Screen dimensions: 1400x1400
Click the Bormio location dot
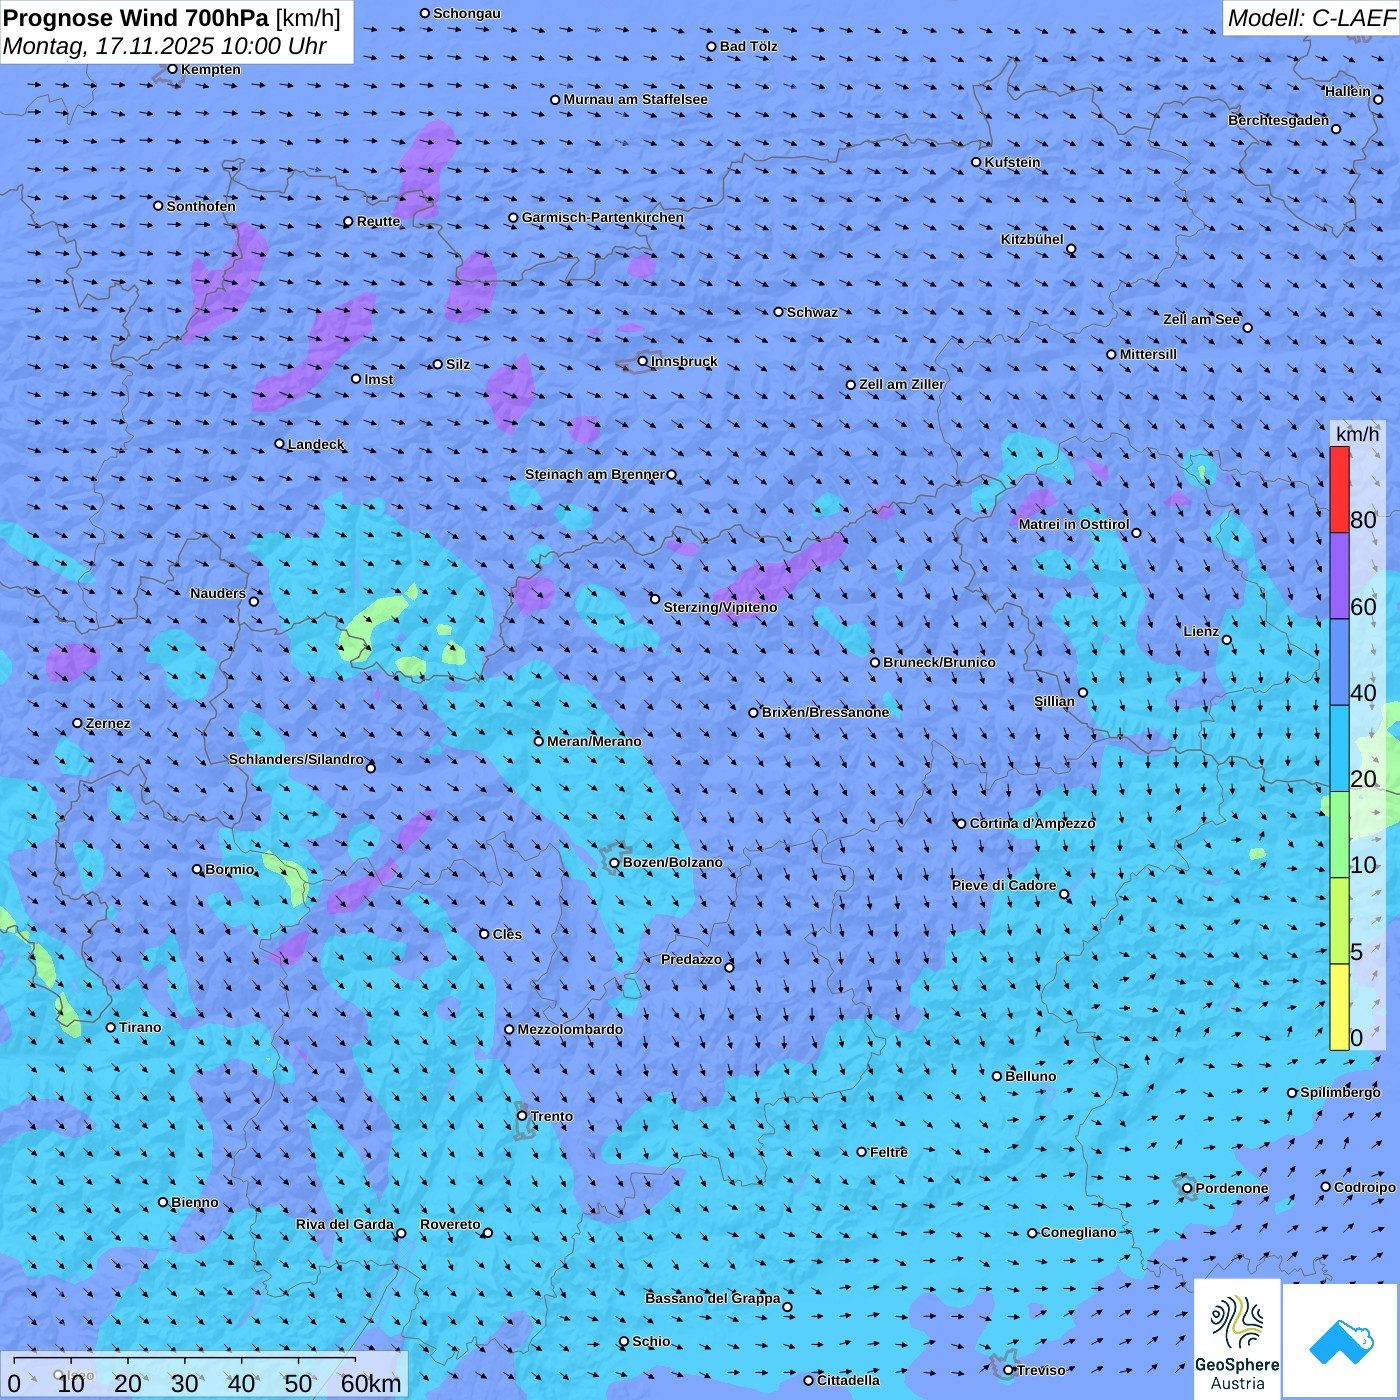197,869
